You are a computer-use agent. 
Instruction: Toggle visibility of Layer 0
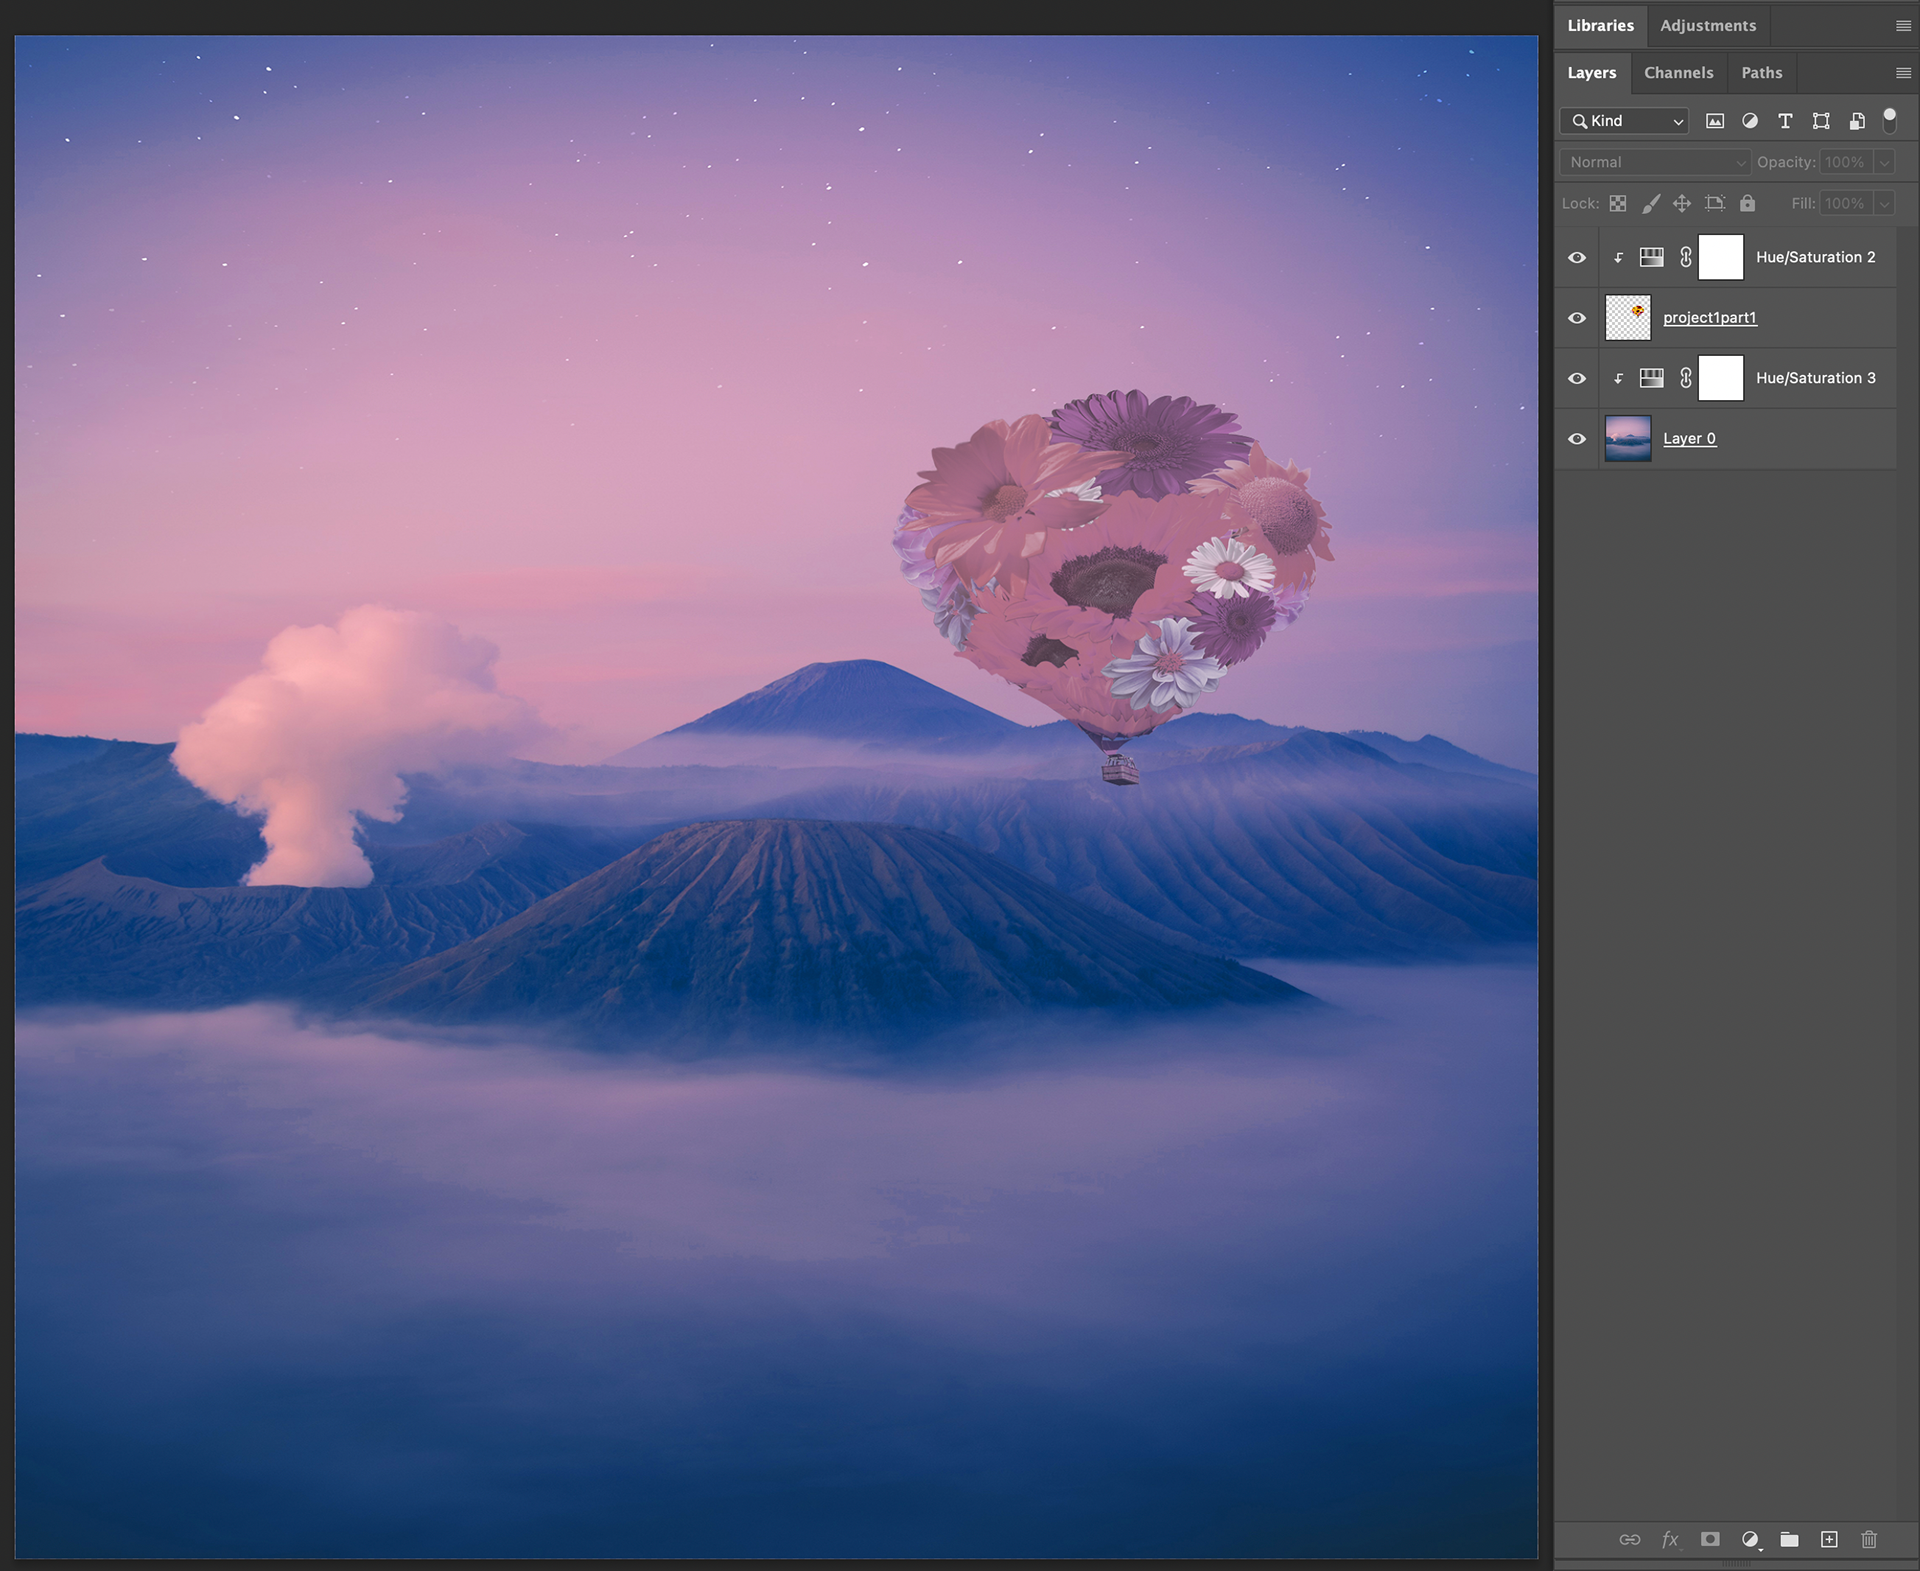pos(1577,439)
